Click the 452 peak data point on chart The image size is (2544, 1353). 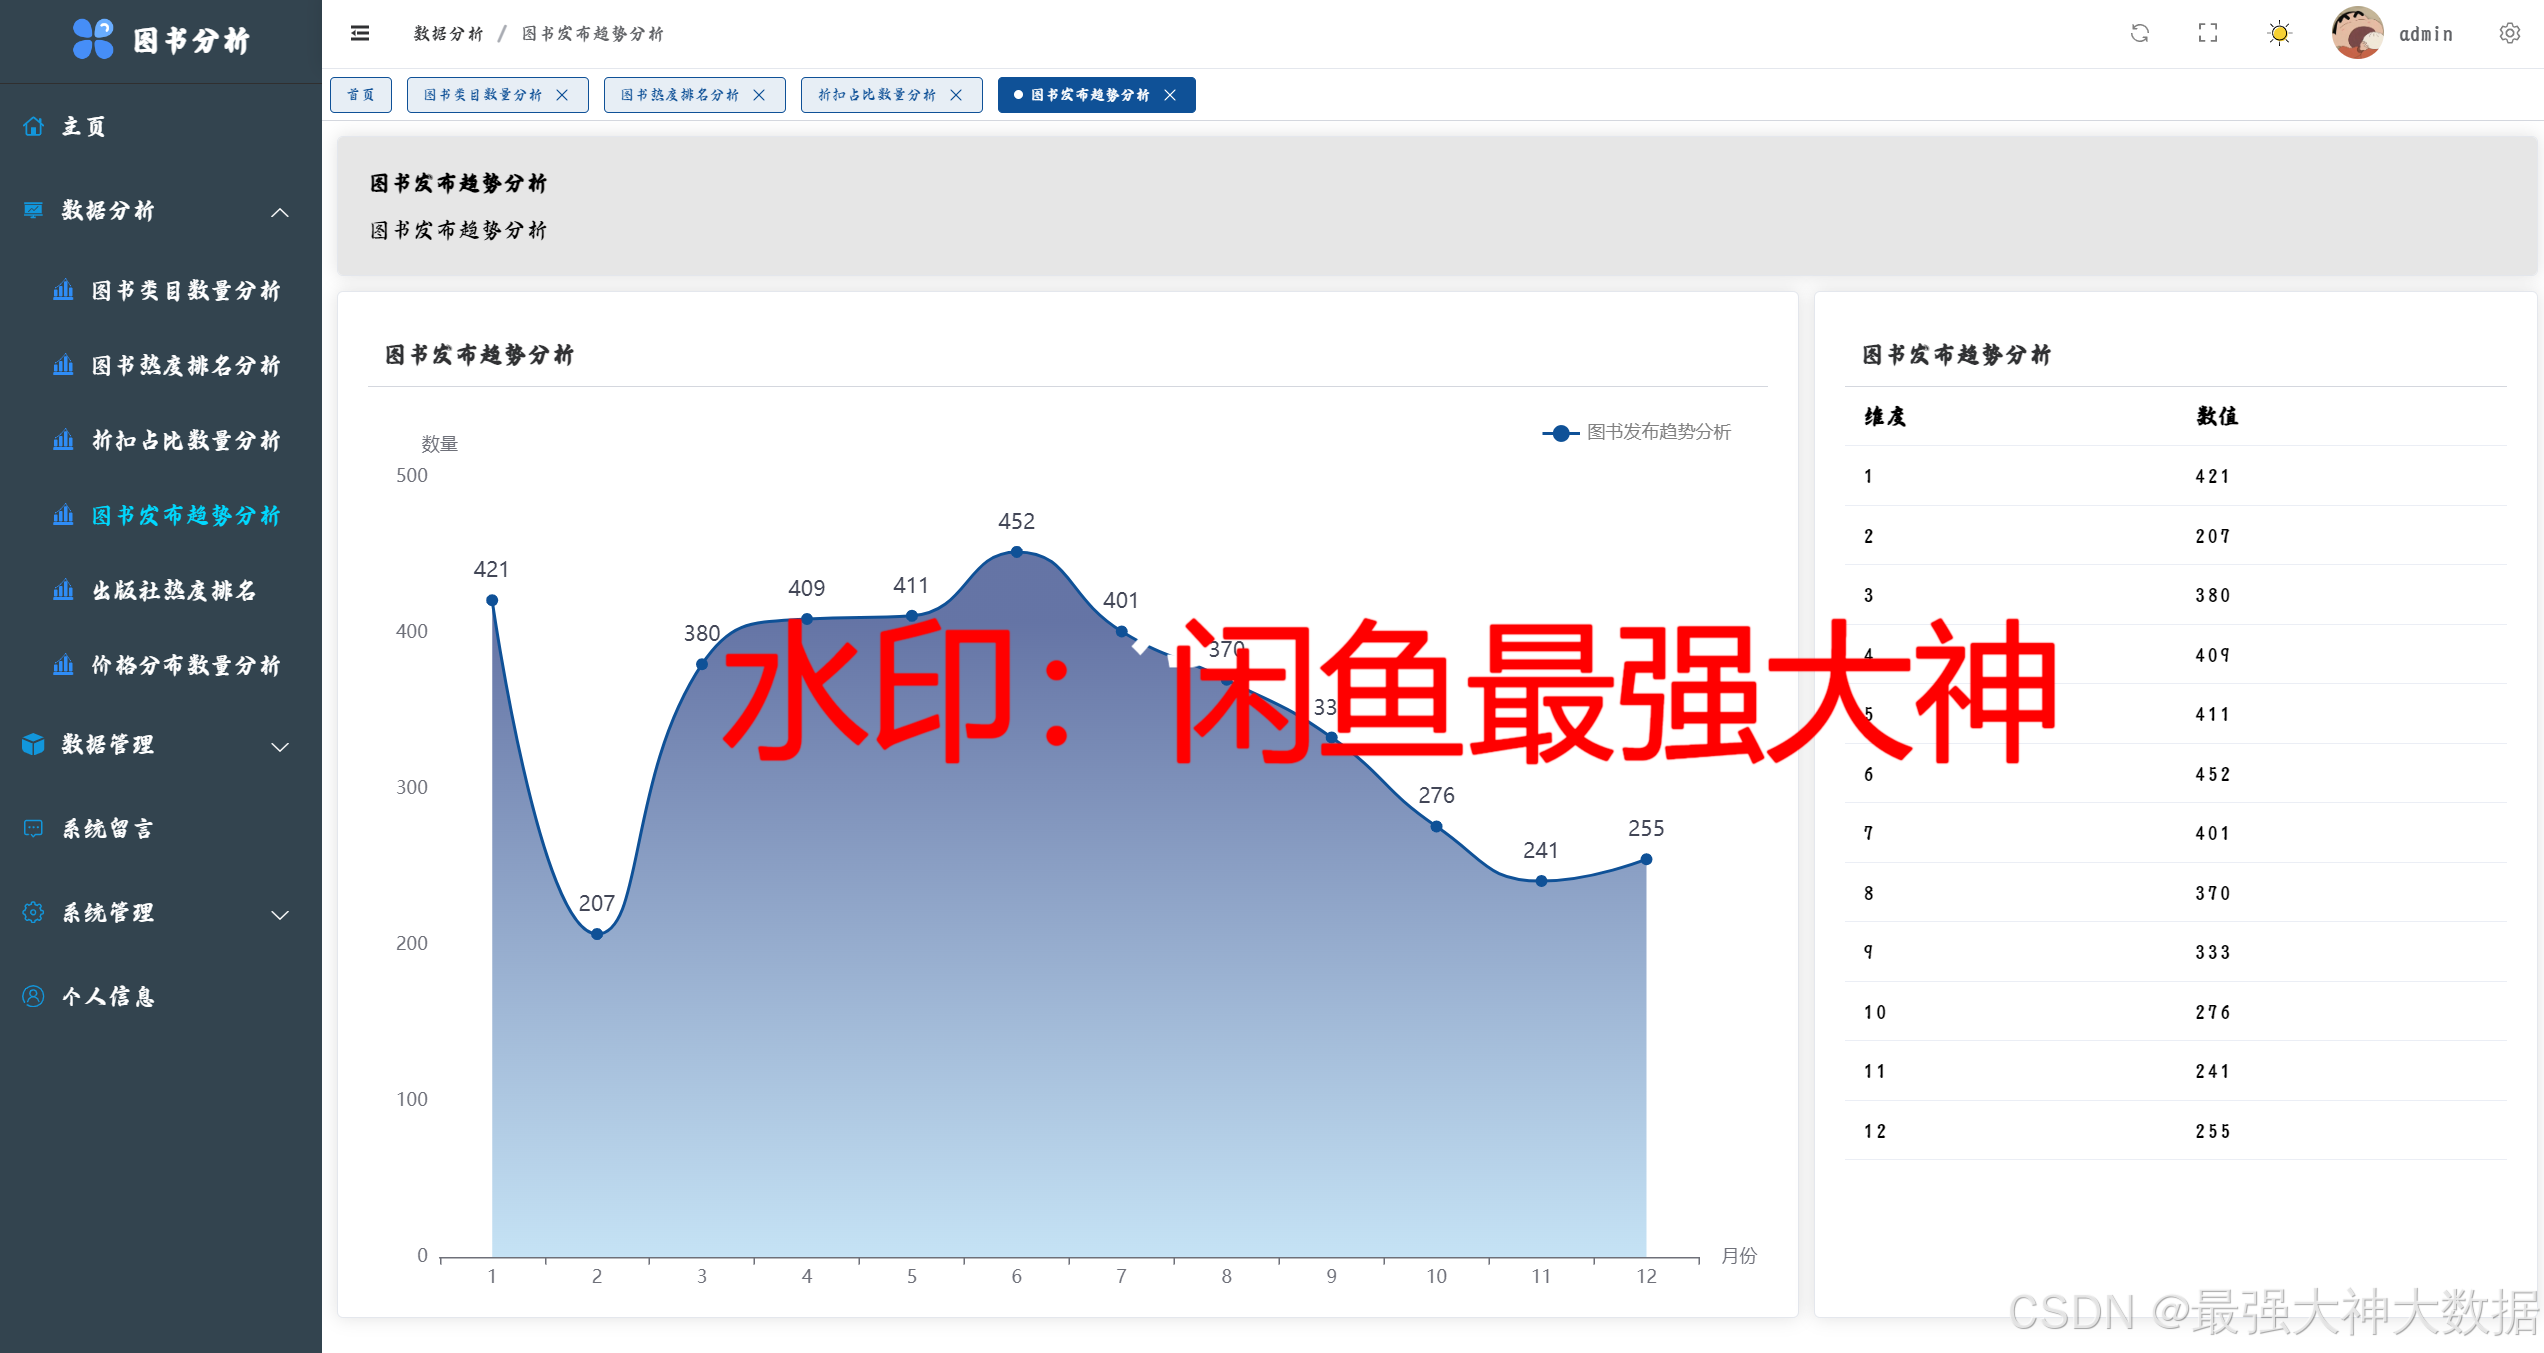tap(1016, 551)
